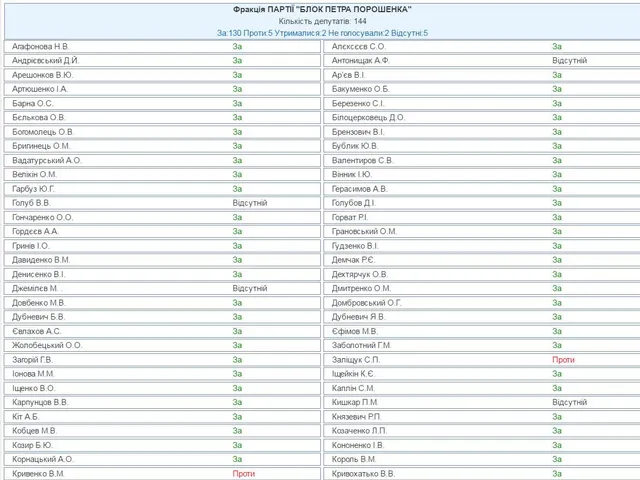Click the deputy name Жолобецький О.О.

click(x=47, y=345)
